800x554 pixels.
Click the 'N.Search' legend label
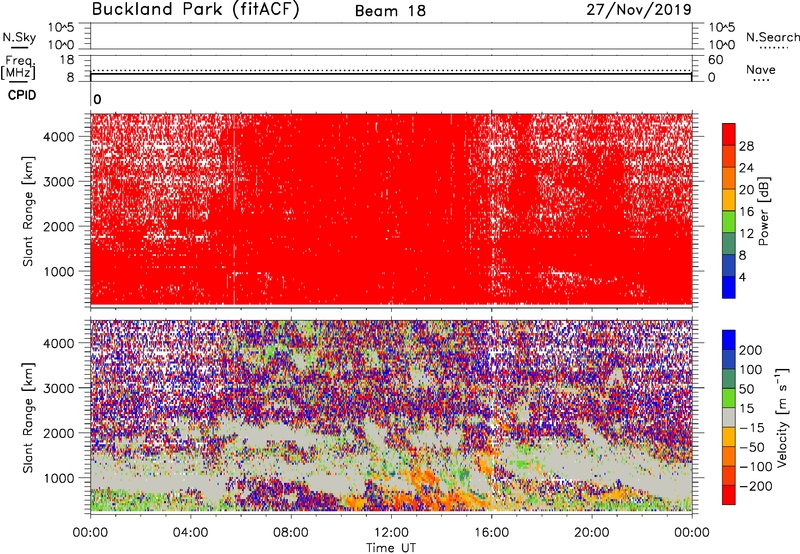pos(773,37)
